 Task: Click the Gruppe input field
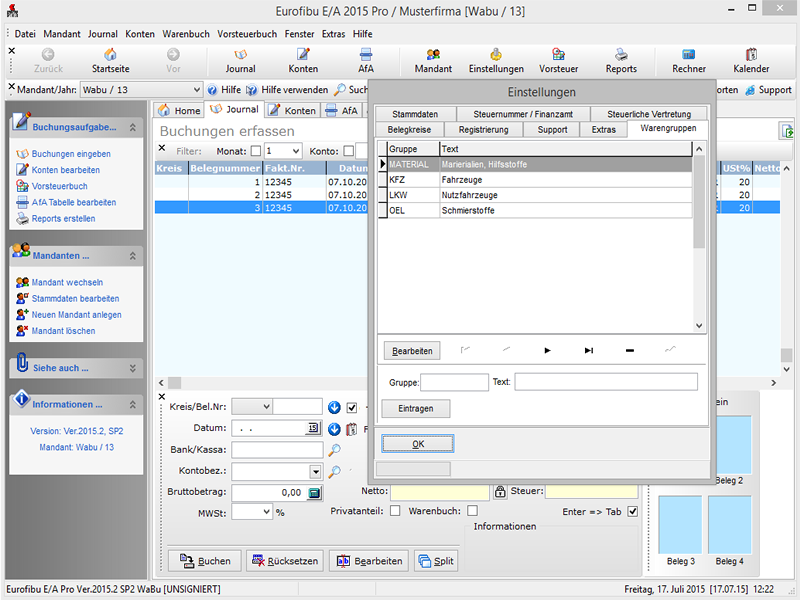(454, 382)
